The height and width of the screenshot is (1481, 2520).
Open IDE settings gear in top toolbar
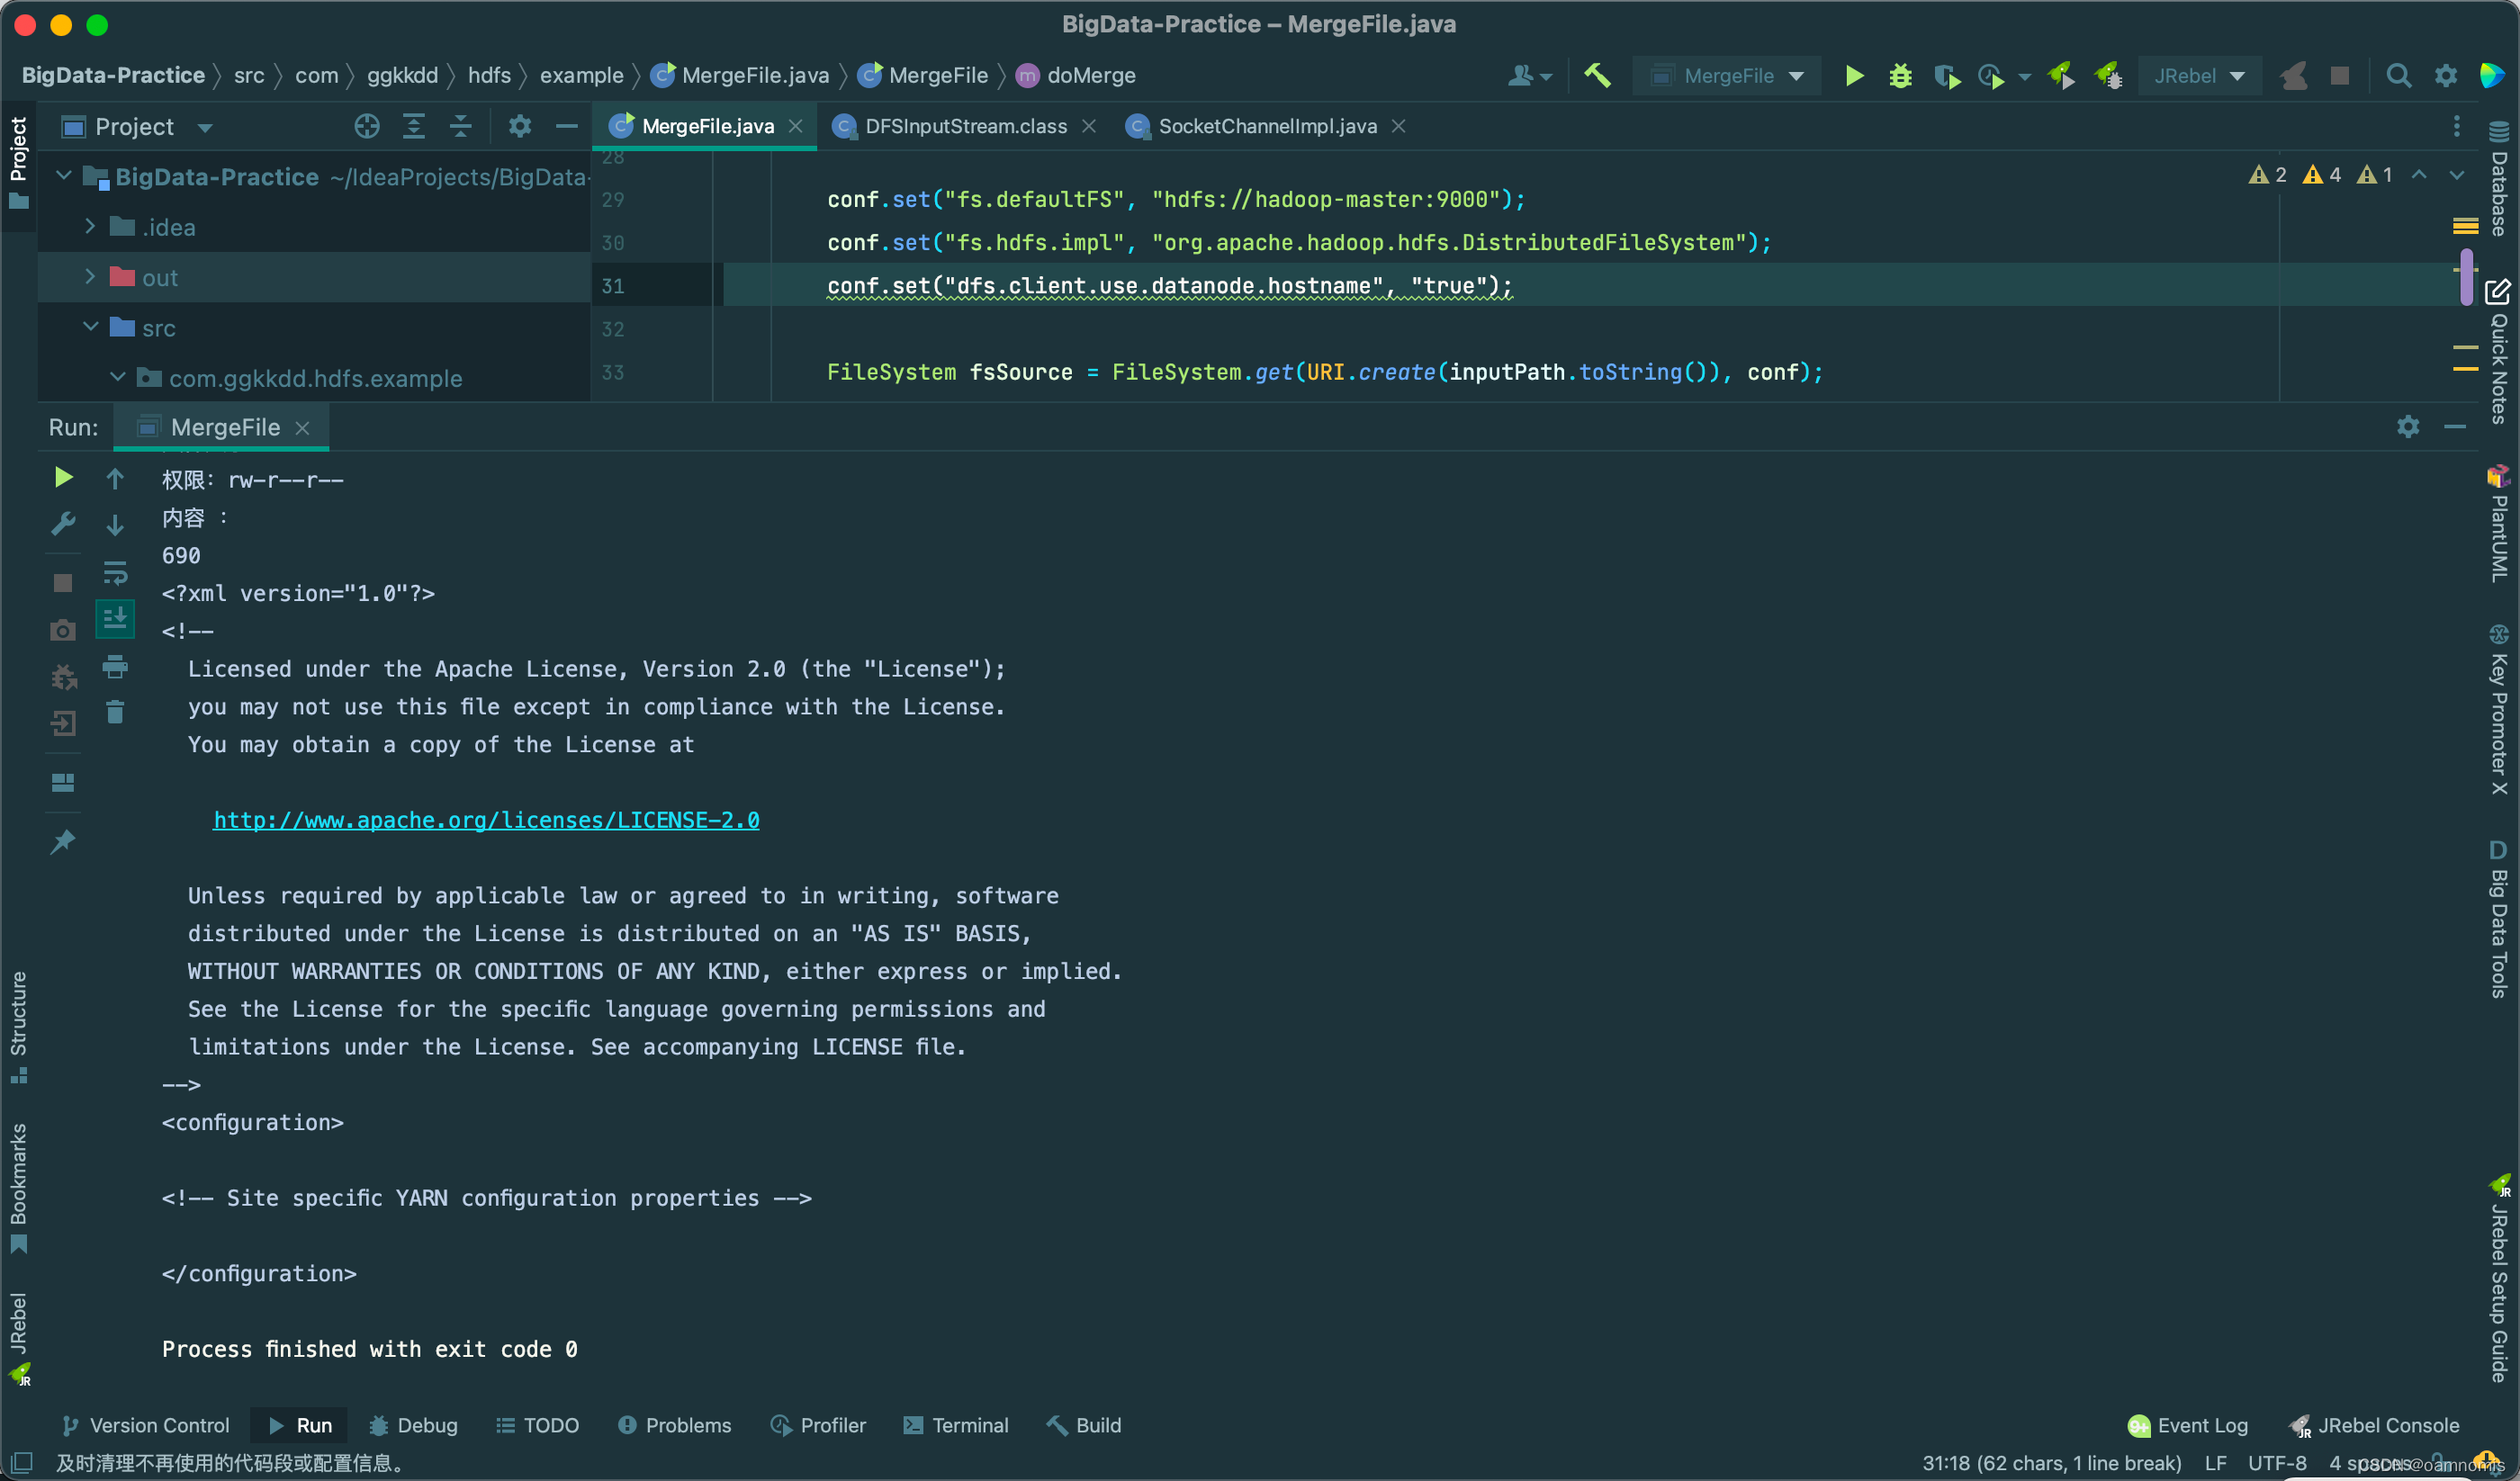tap(2445, 76)
